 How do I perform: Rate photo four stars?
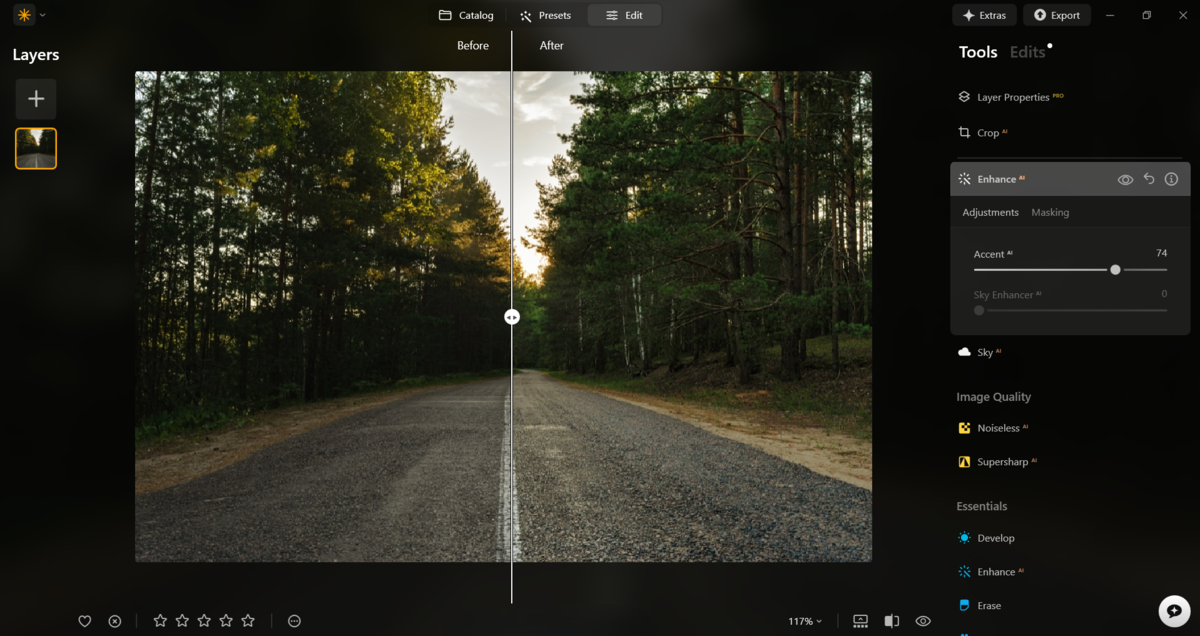226,621
